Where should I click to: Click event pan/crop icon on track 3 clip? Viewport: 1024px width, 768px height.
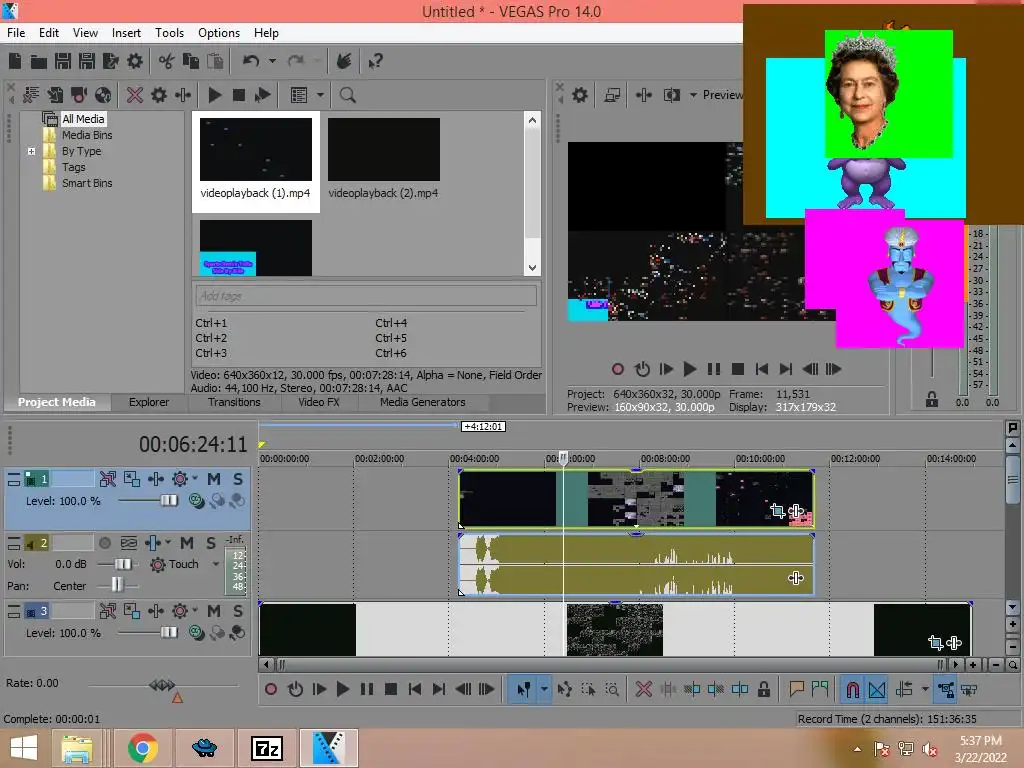935,643
